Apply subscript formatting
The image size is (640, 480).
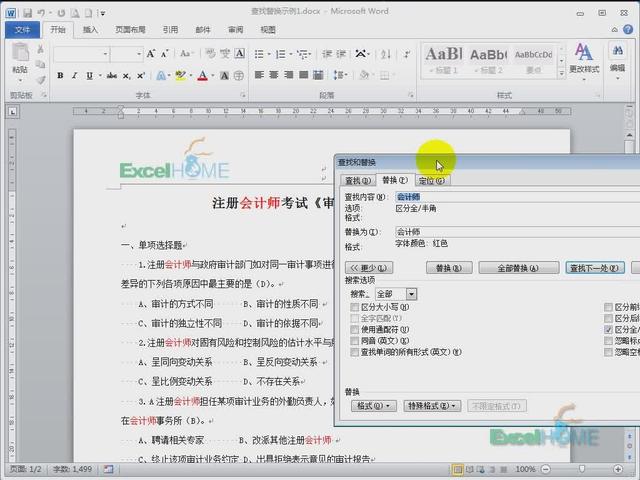(127, 76)
